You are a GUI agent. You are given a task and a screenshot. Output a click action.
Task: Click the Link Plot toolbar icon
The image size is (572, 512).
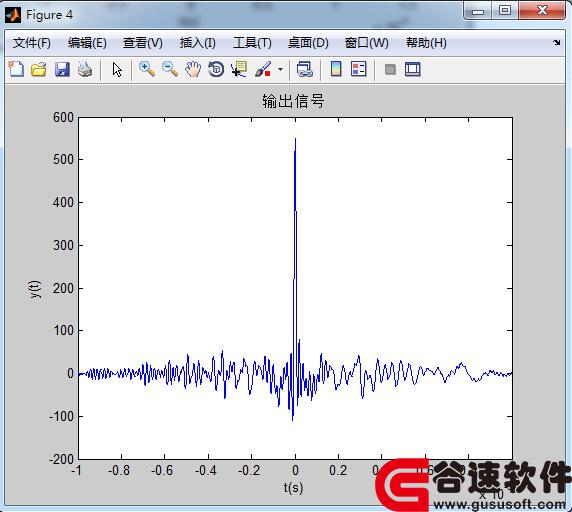coord(305,69)
